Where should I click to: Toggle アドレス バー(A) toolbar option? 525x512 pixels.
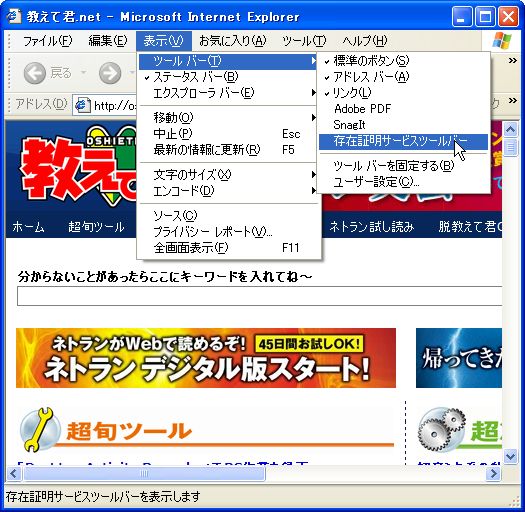coord(403,77)
